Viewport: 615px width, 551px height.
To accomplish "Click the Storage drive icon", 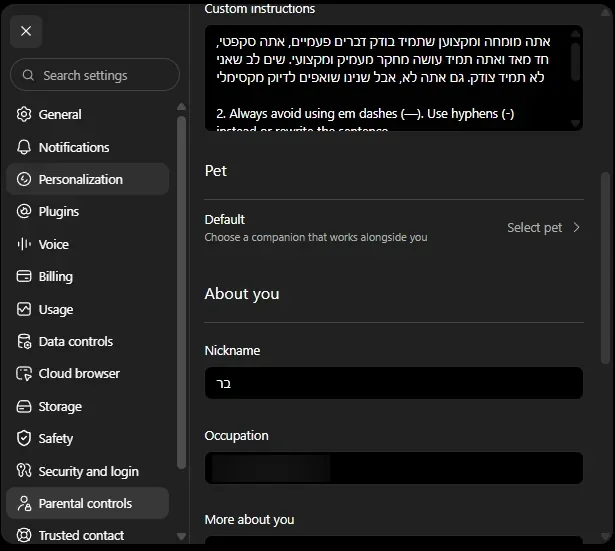I will tap(24, 406).
